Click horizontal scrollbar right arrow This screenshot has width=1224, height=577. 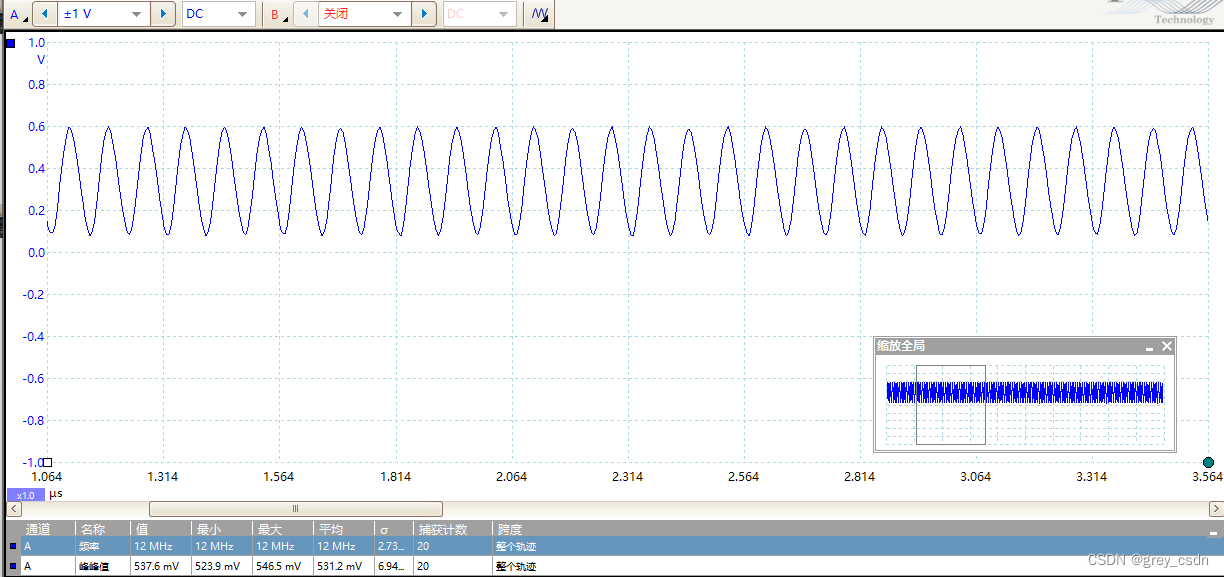pyautogui.click(x=1215, y=509)
